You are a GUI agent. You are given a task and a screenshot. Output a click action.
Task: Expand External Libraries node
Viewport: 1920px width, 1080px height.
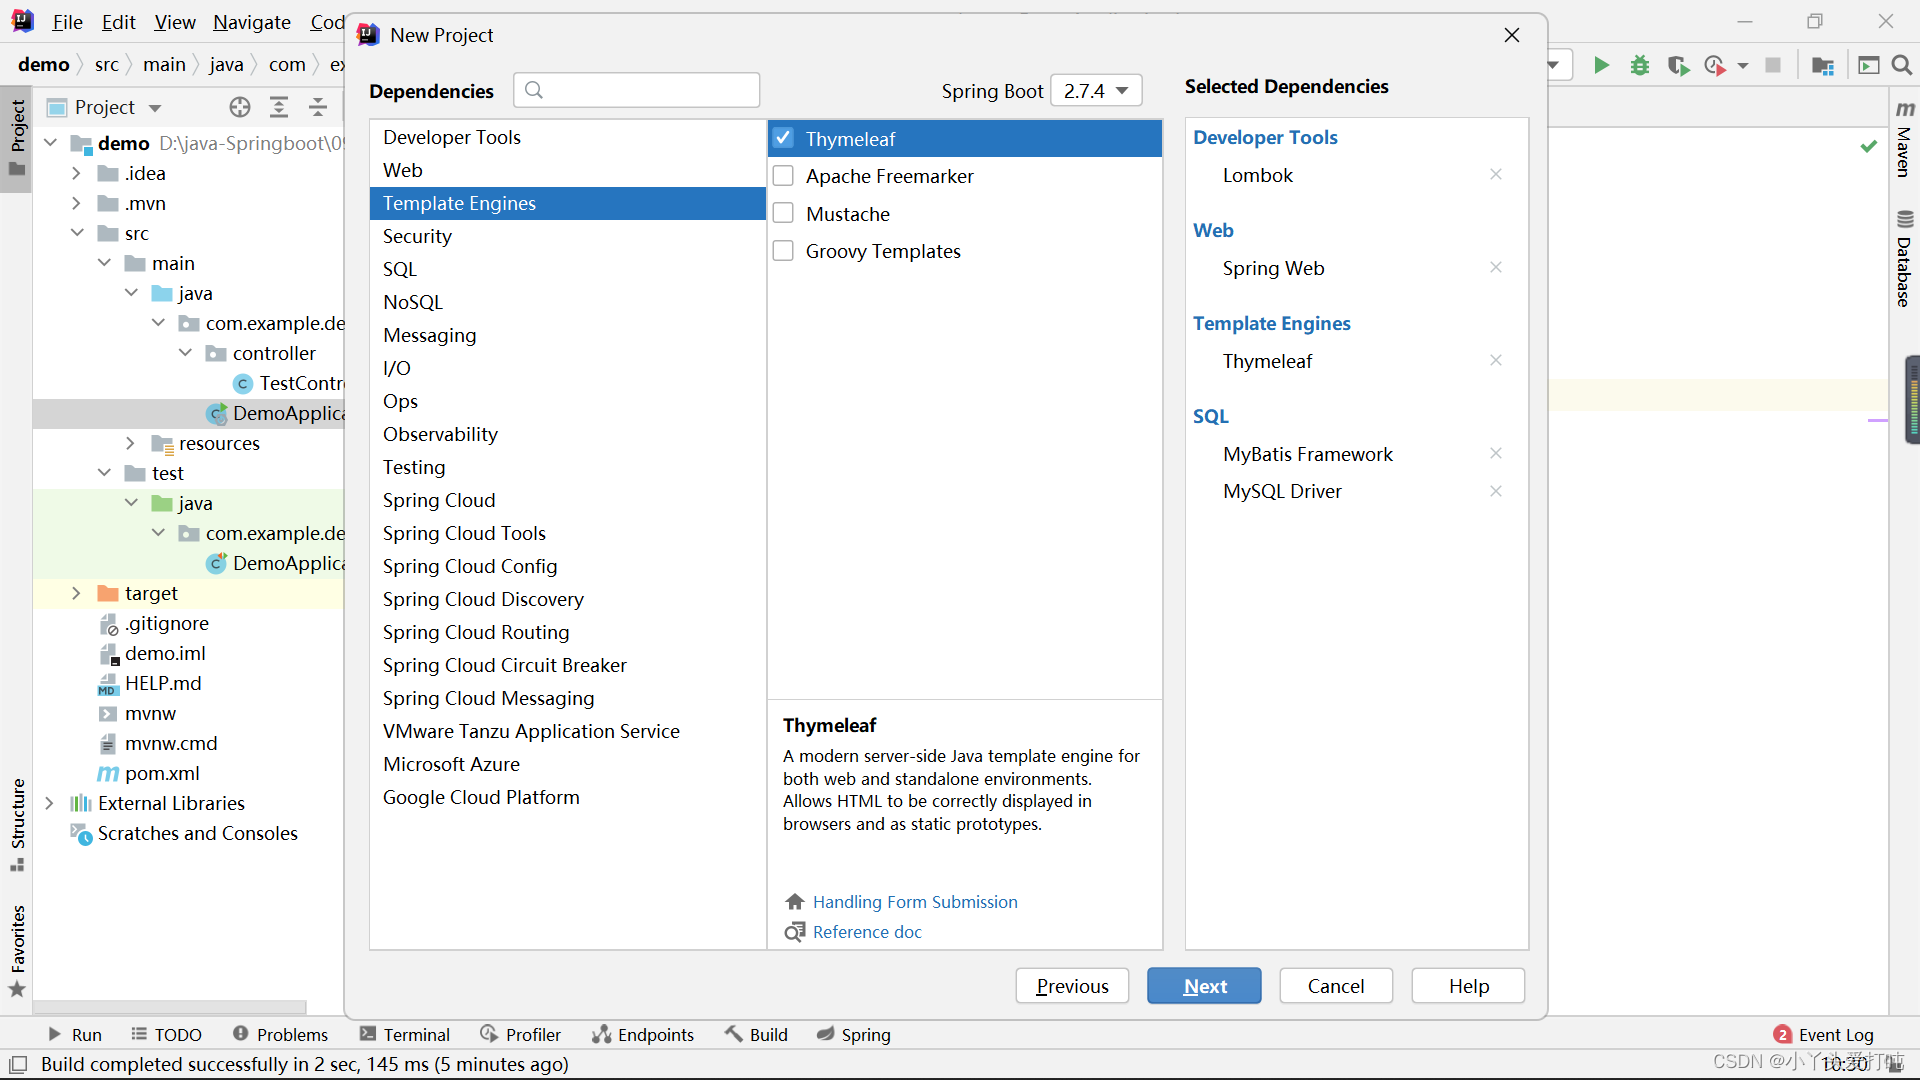click(50, 803)
